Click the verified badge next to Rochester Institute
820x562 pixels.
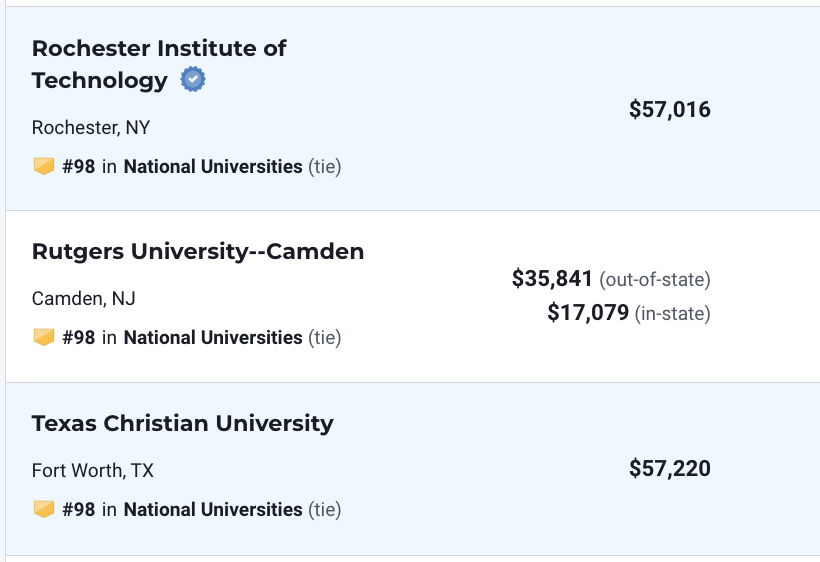pos(193,79)
